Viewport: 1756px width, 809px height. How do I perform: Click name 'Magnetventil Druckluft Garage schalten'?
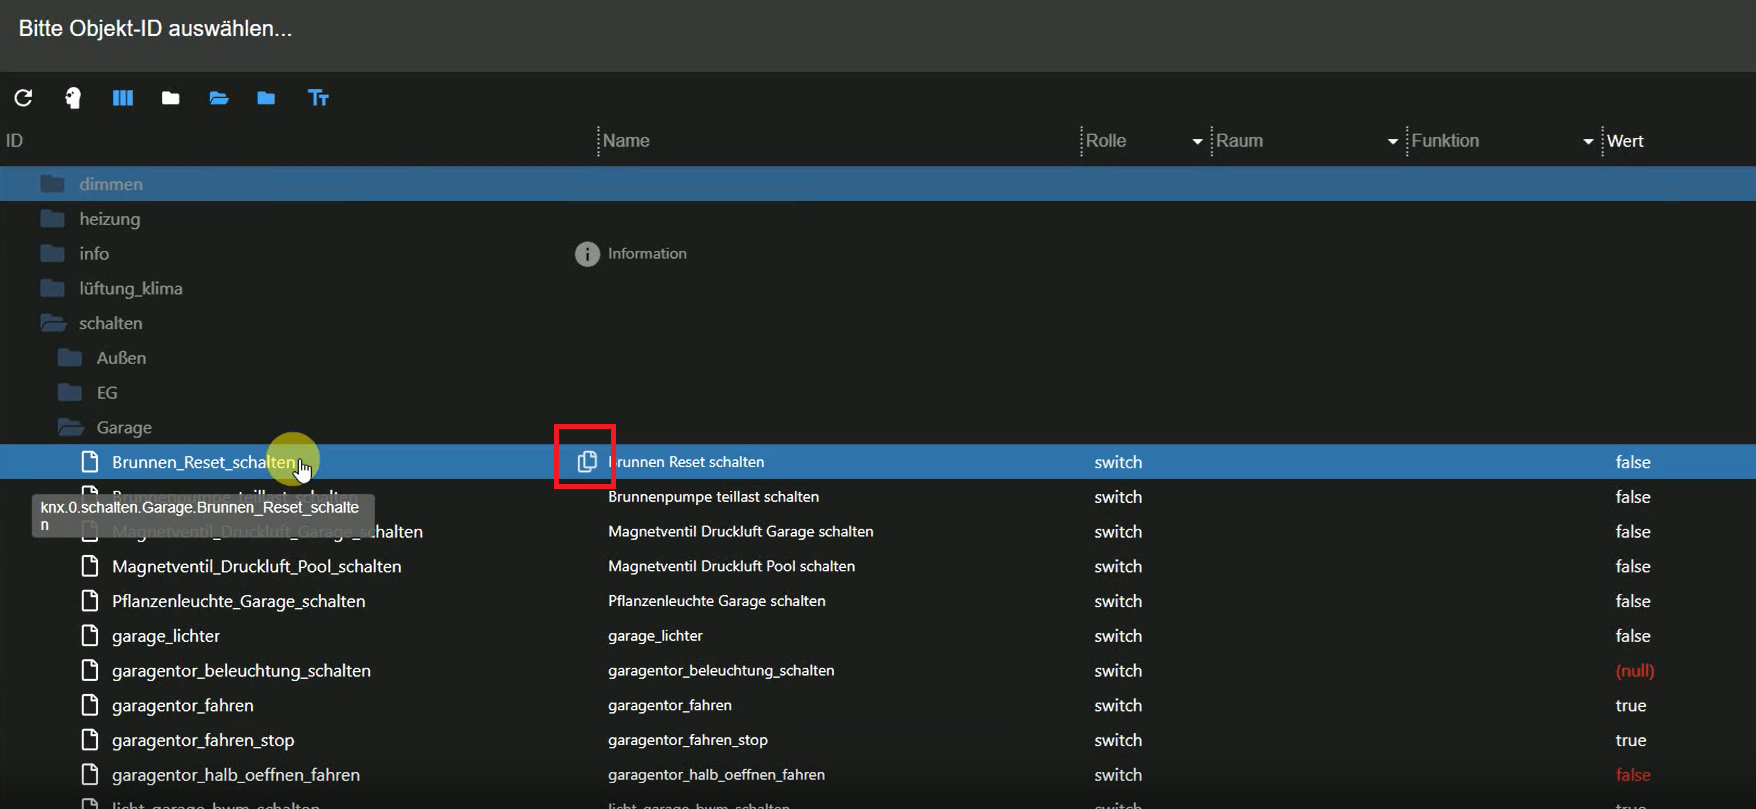[x=741, y=531]
